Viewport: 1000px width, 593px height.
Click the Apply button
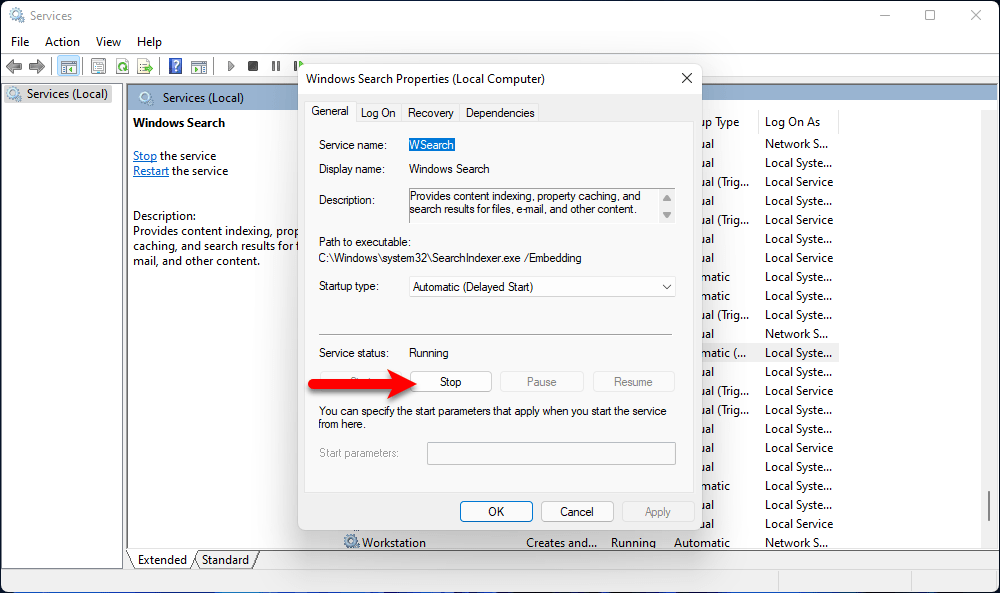[658, 511]
